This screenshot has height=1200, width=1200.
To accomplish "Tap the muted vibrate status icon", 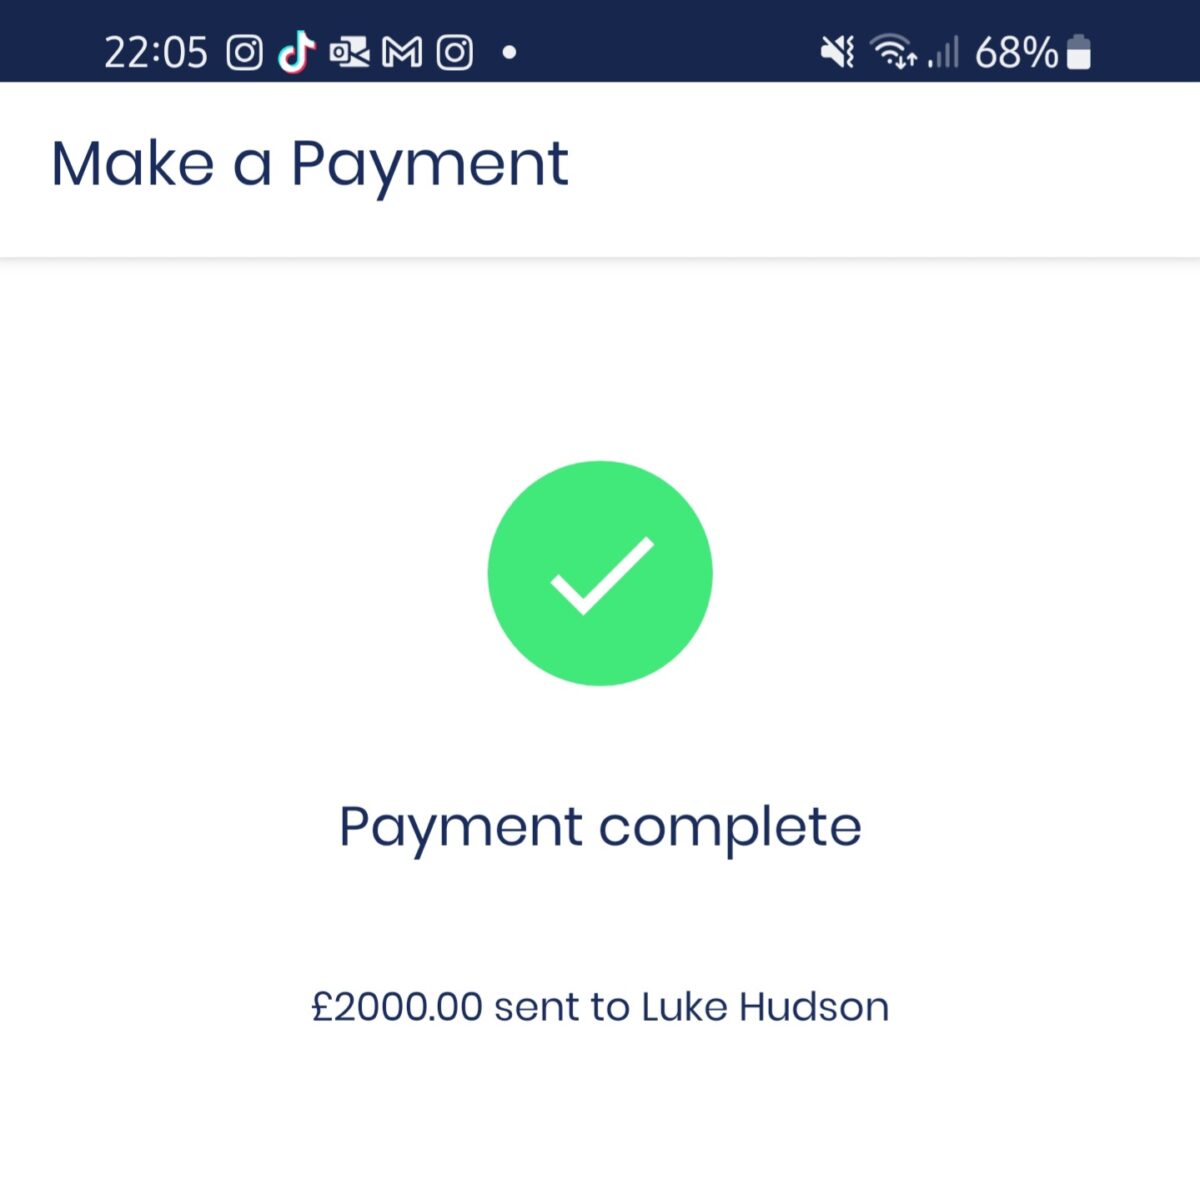I will coord(837,52).
